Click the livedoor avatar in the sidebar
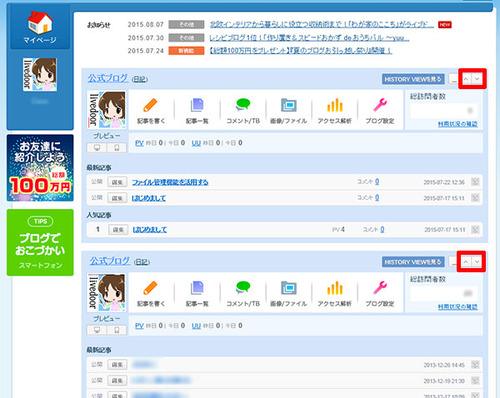This screenshot has height=398, width=500. 40,75
